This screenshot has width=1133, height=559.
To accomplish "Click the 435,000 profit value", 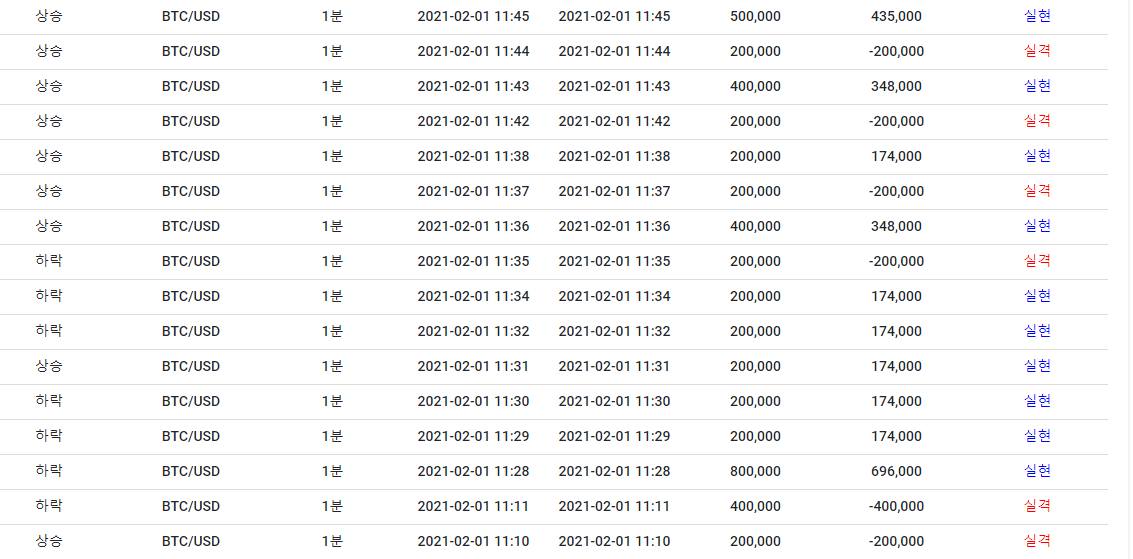I will [x=896, y=16].
